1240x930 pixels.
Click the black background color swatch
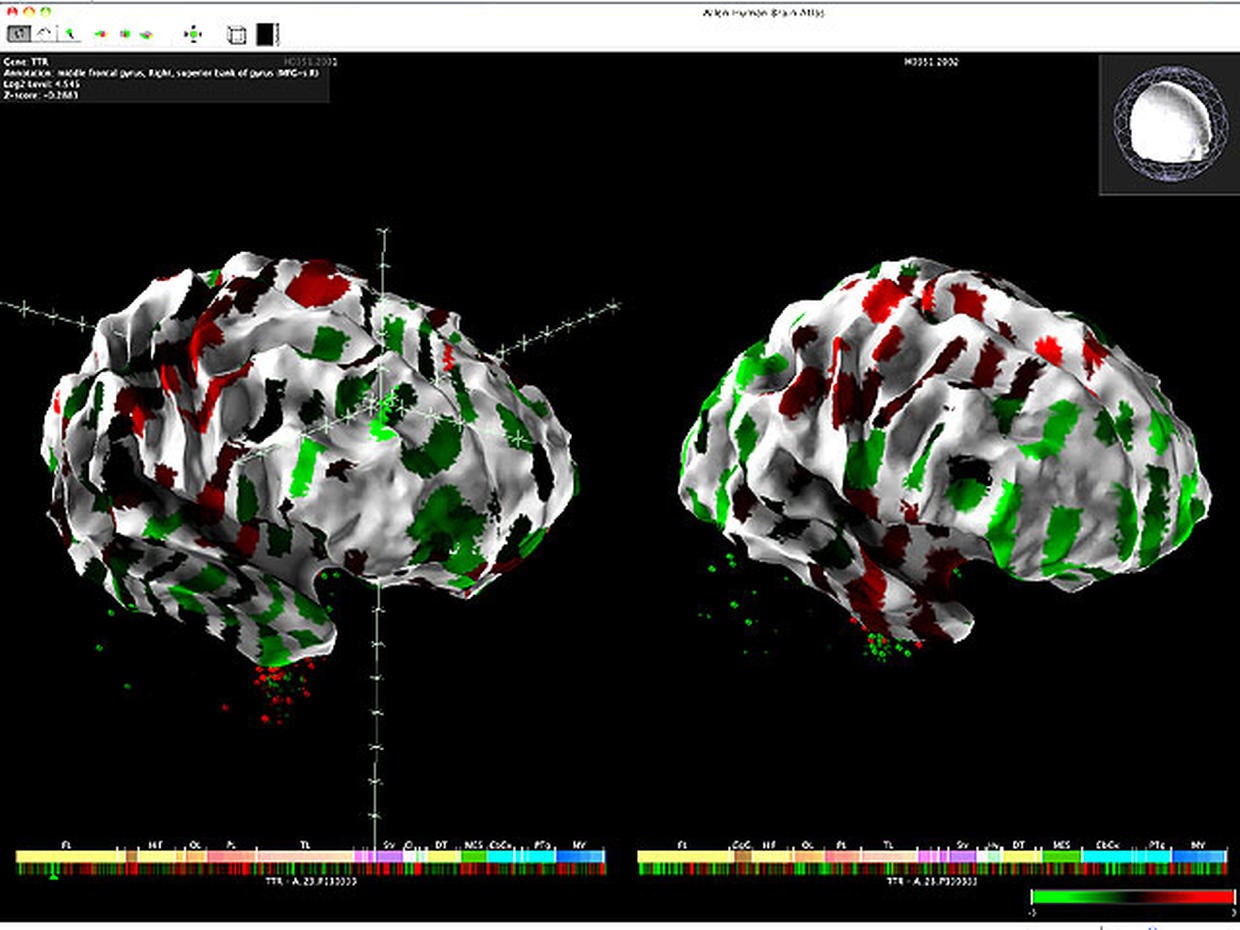[266, 33]
